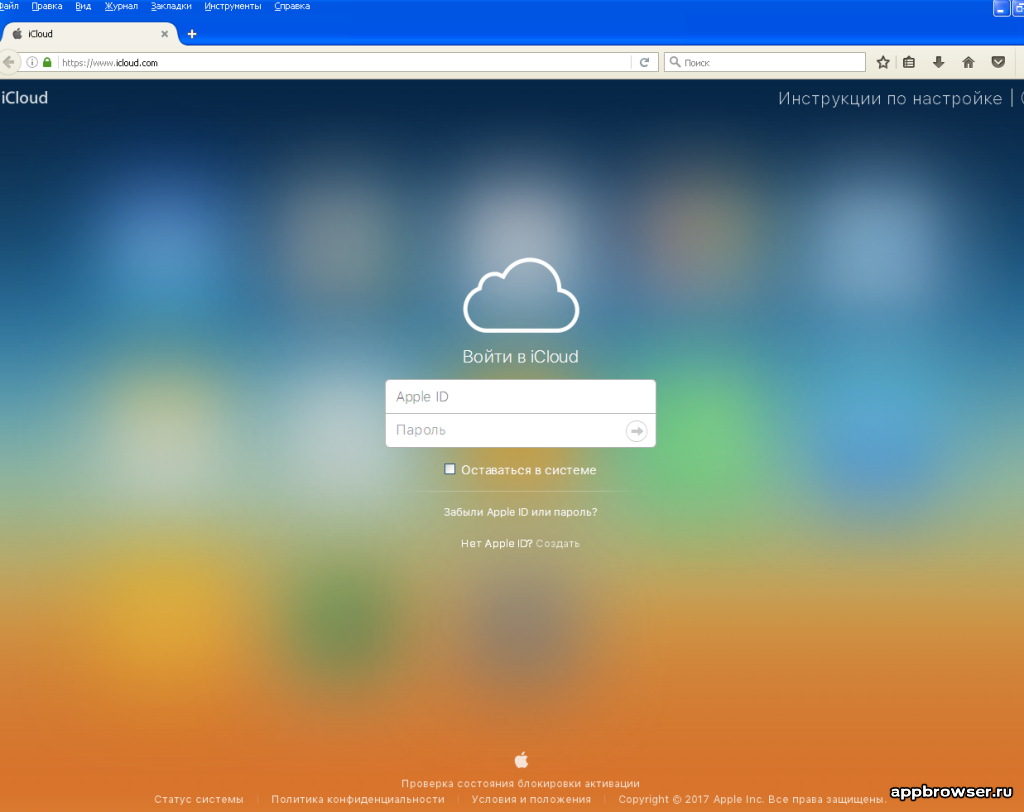This screenshot has height=812, width=1024.
Task: Open a new tab with plus button
Action: point(192,34)
